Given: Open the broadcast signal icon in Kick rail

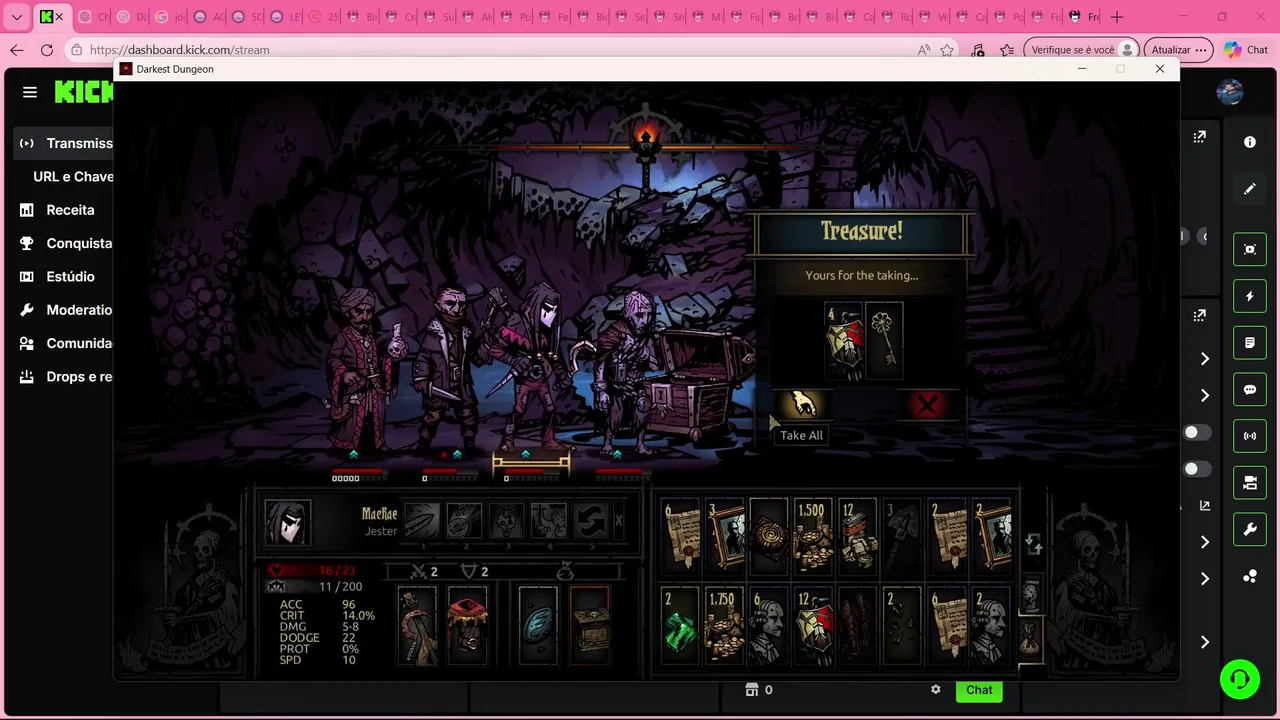Looking at the screenshot, I should point(1250,436).
